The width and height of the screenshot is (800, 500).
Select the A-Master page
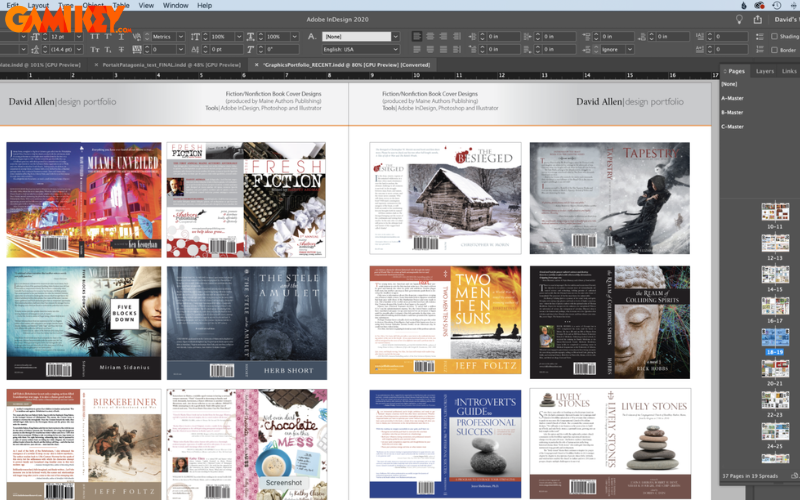click(x=733, y=98)
